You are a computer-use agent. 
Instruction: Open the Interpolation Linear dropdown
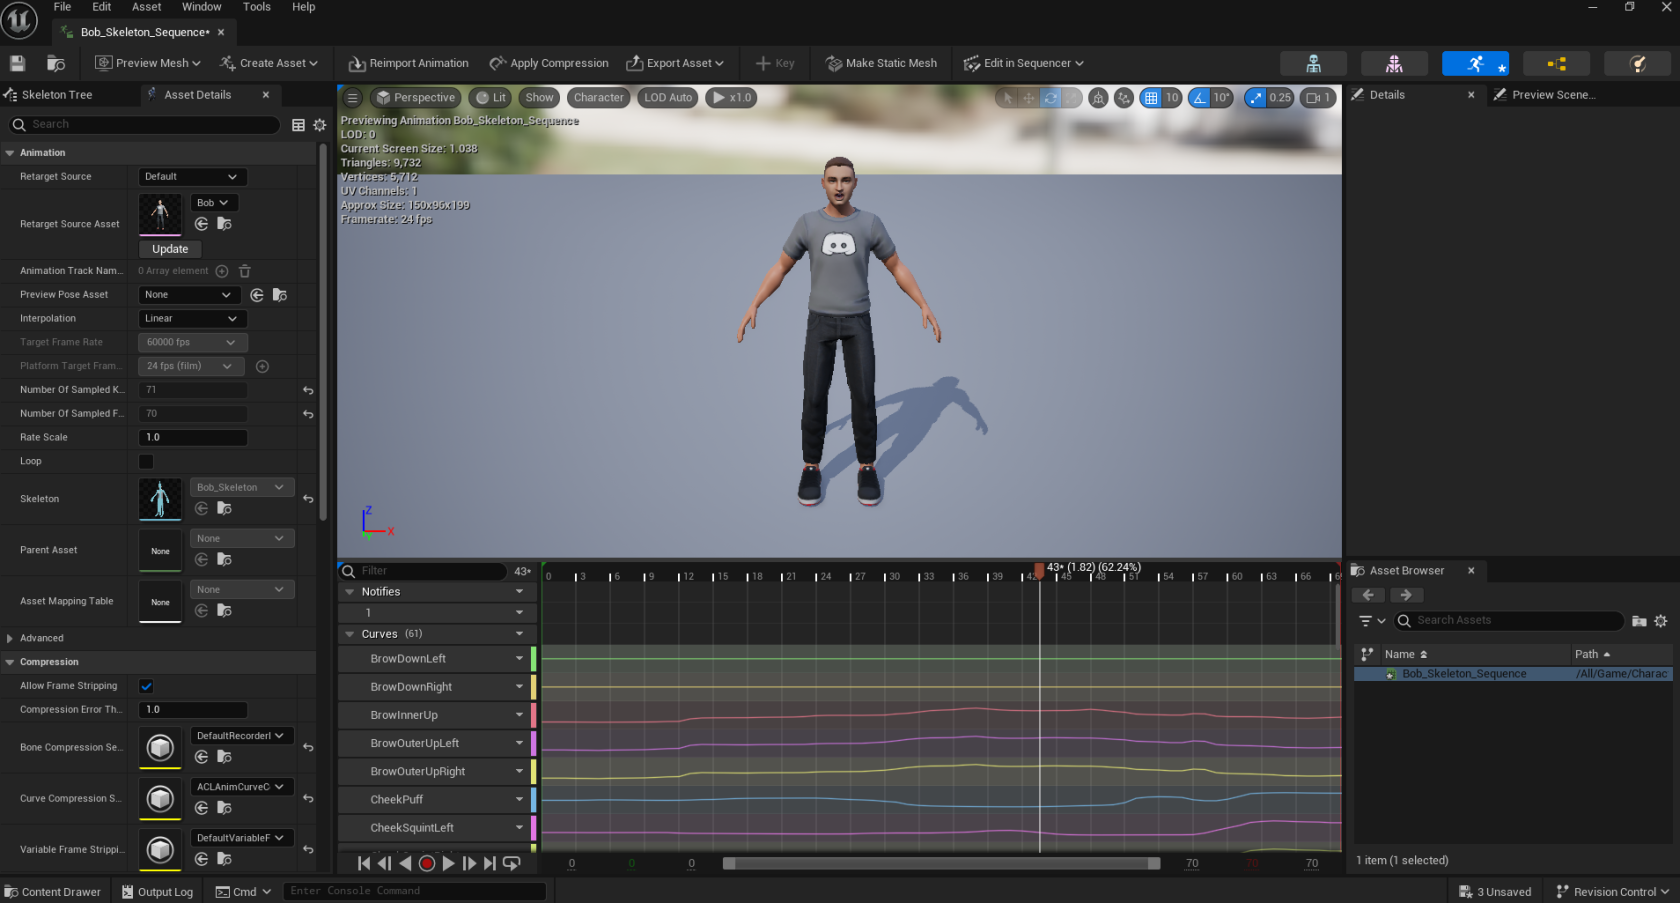coord(192,319)
